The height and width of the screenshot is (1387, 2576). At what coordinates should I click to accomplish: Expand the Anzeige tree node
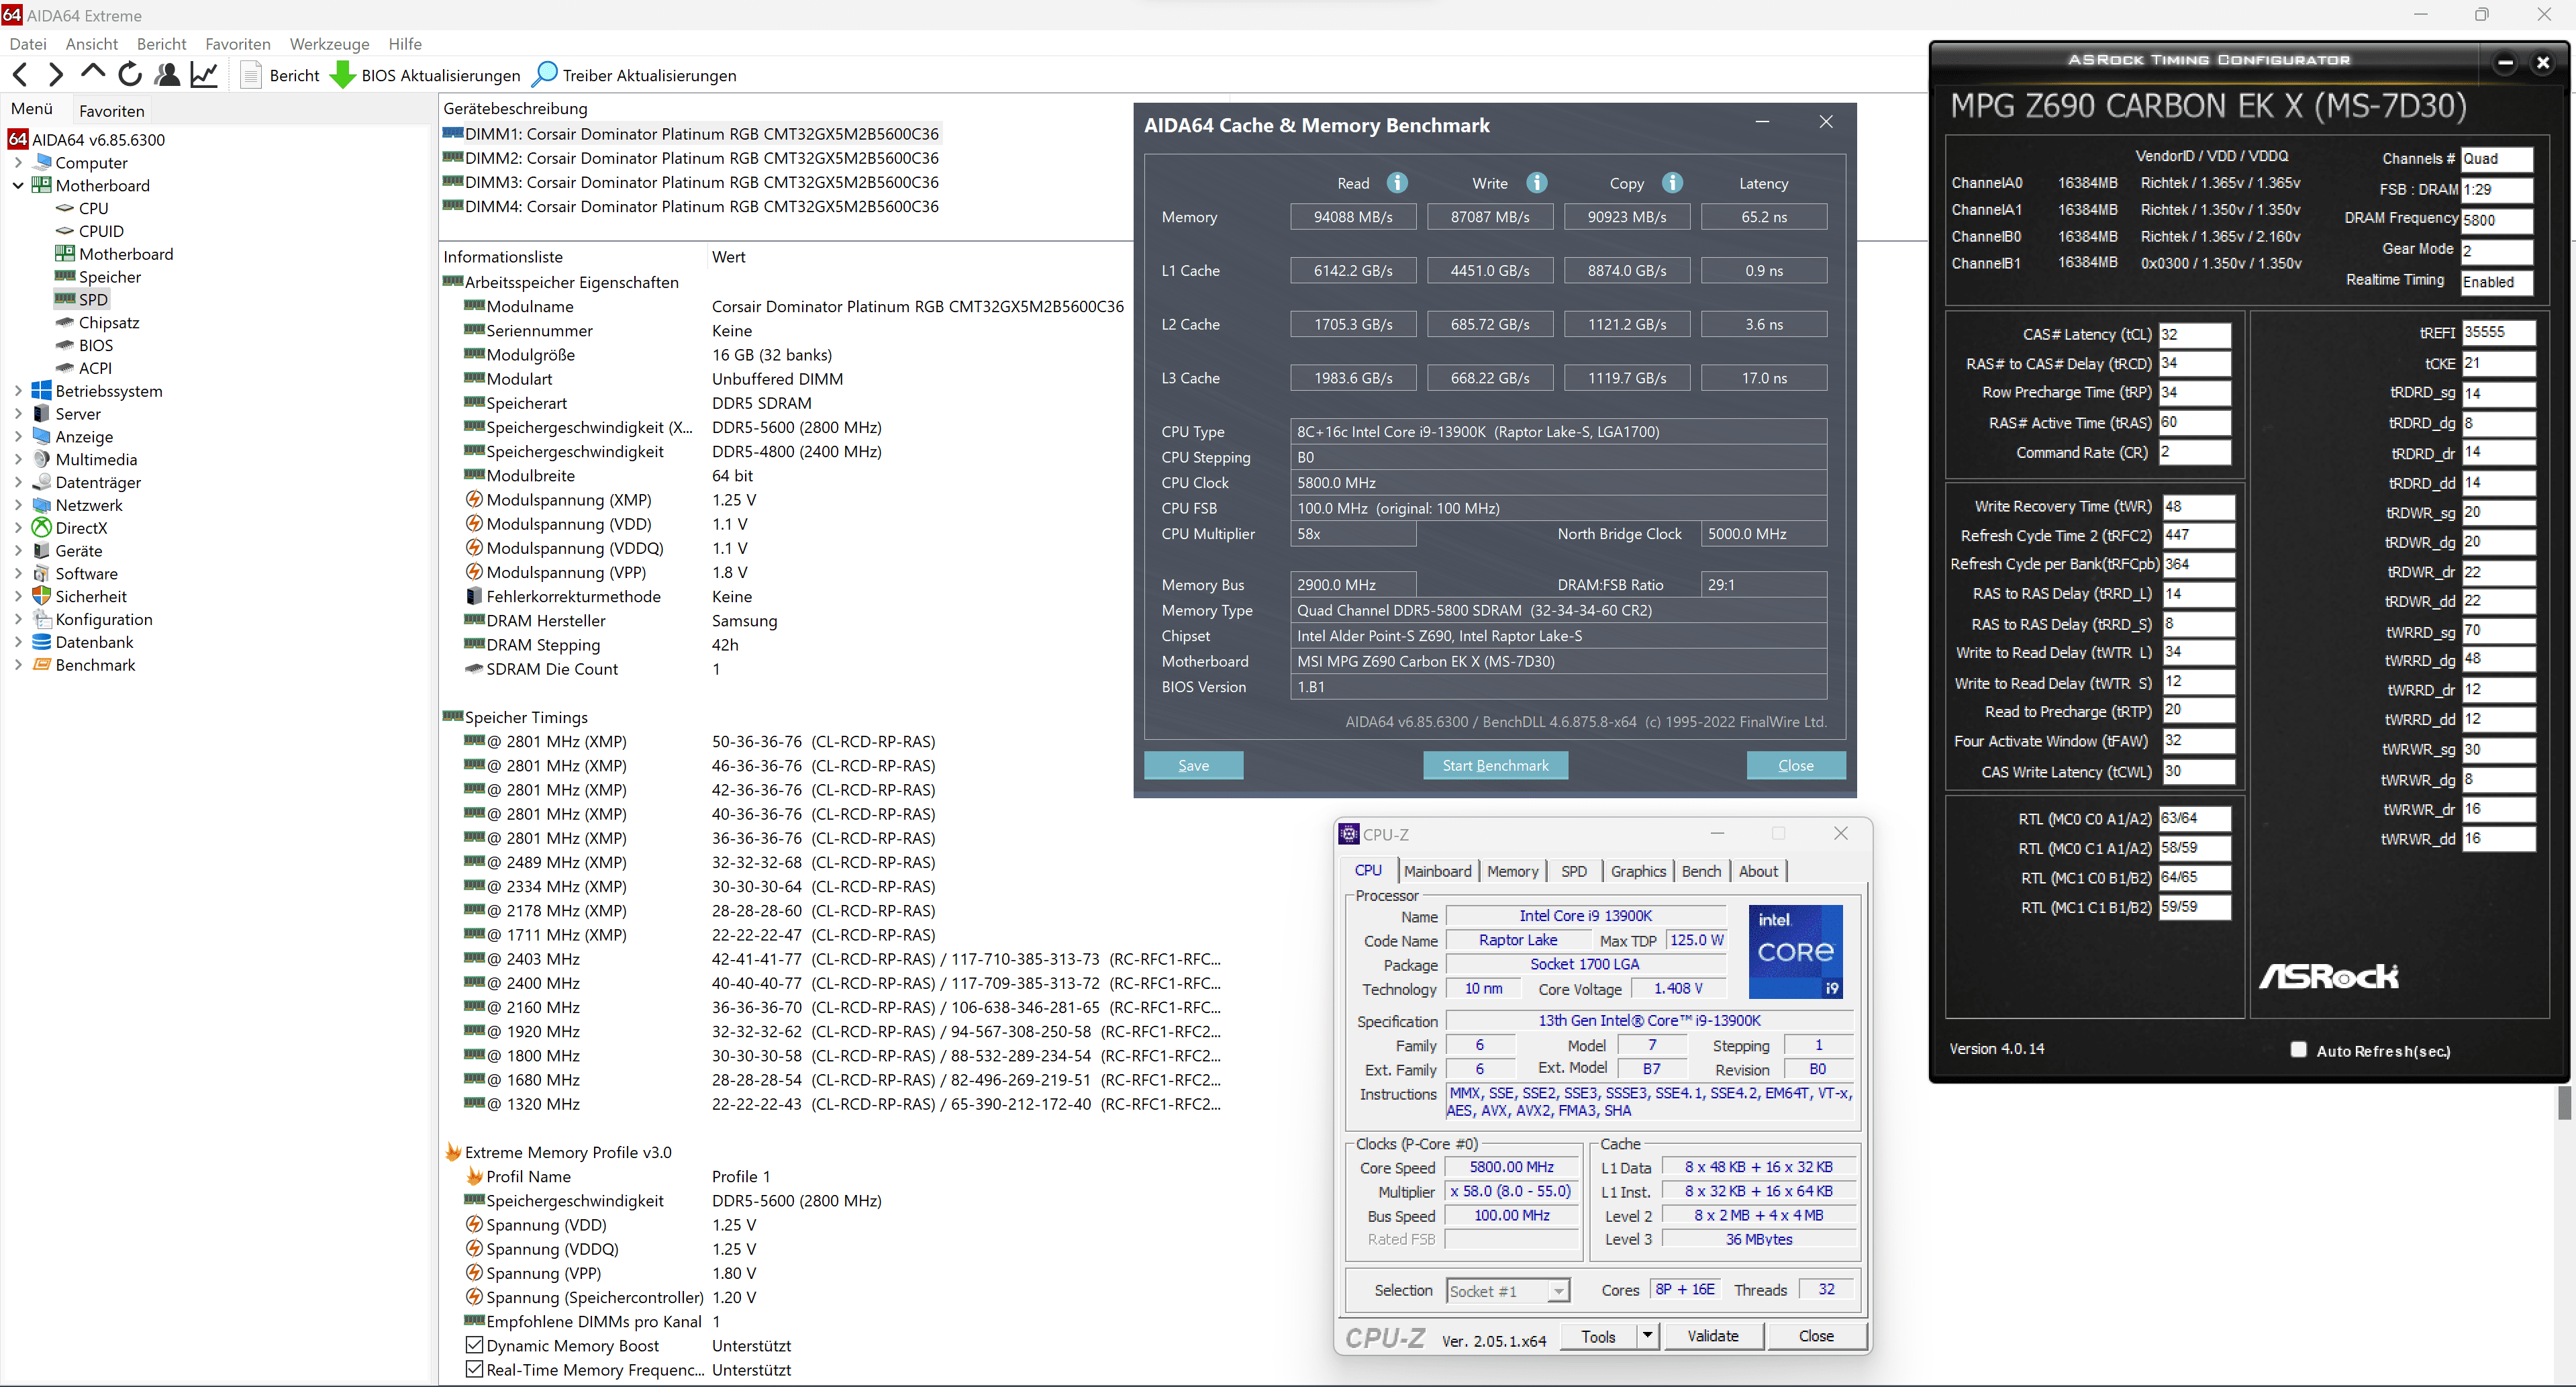[18, 437]
